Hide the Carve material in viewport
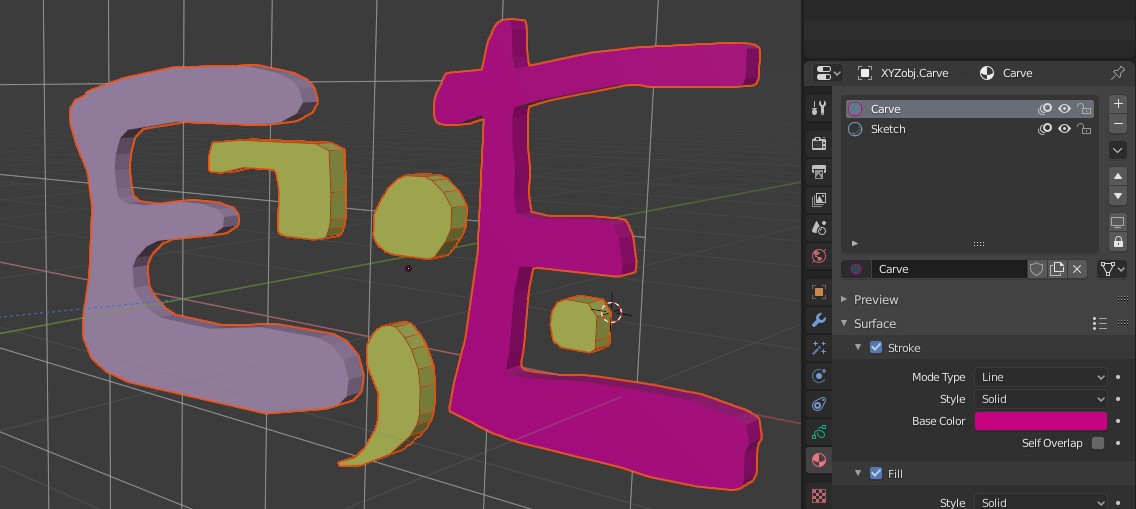 pyautogui.click(x=1064, y=109)
